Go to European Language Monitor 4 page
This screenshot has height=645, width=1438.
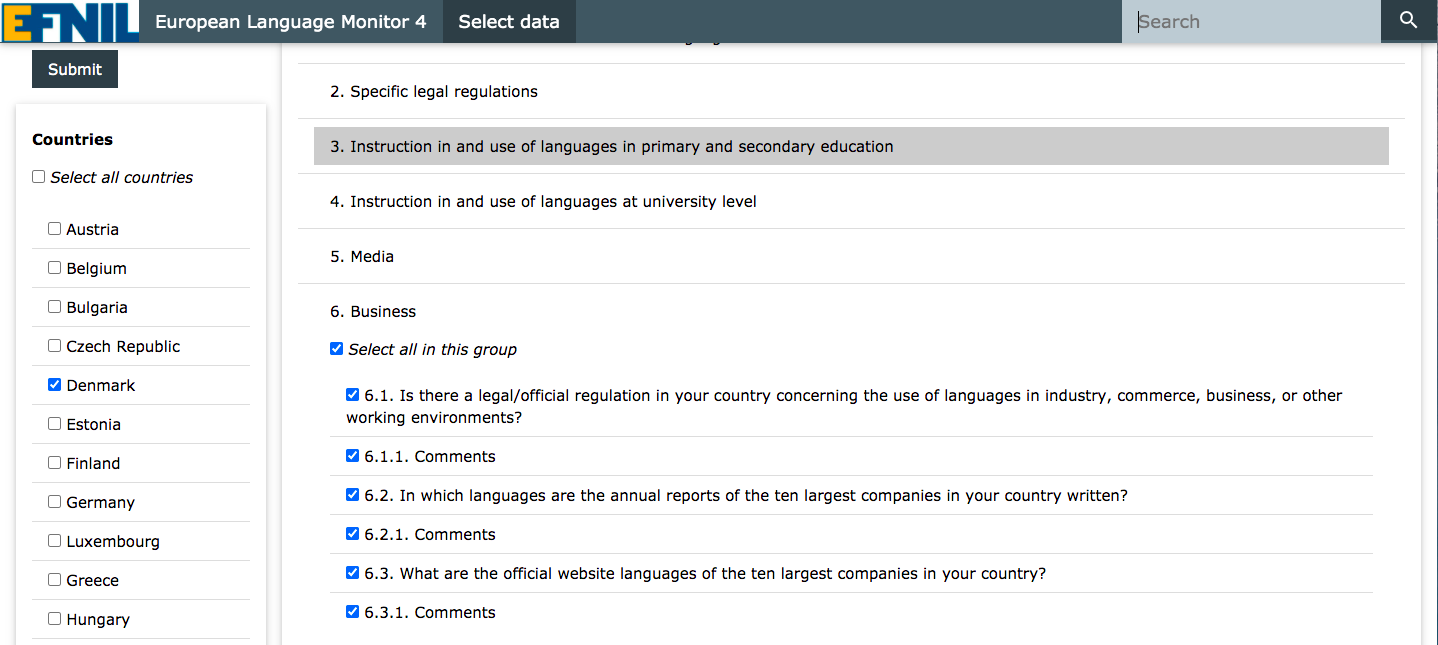coord(290,22)
